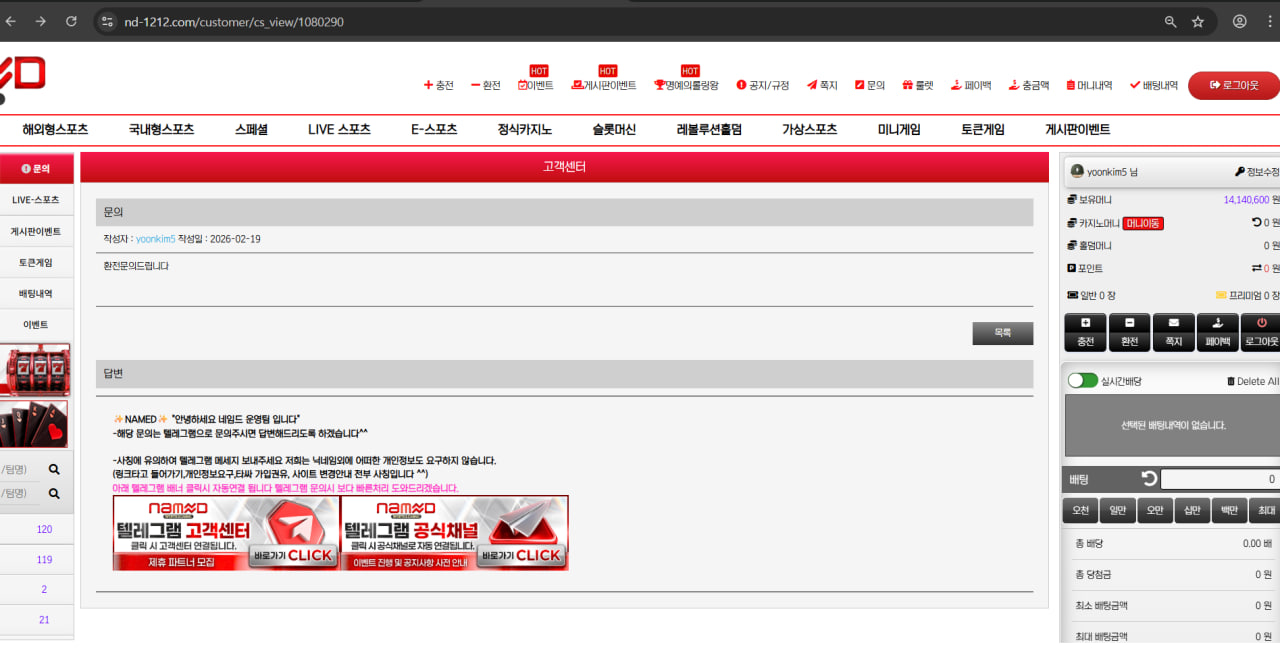
Task: Click the 텔레그램 고객센터 banner
Action: point(226,533)
